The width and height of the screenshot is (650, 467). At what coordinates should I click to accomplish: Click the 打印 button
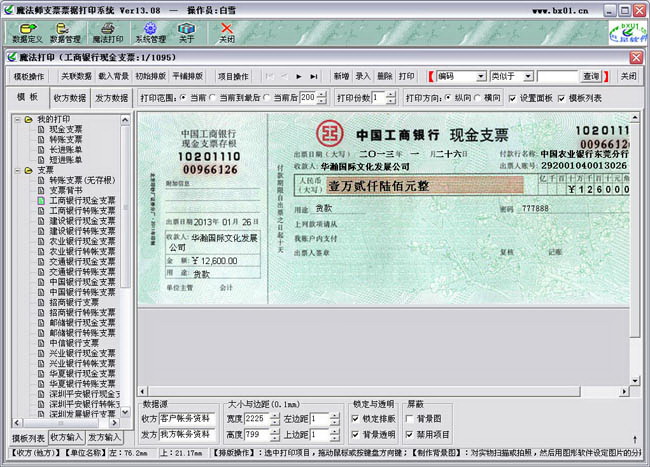point(406,76)
